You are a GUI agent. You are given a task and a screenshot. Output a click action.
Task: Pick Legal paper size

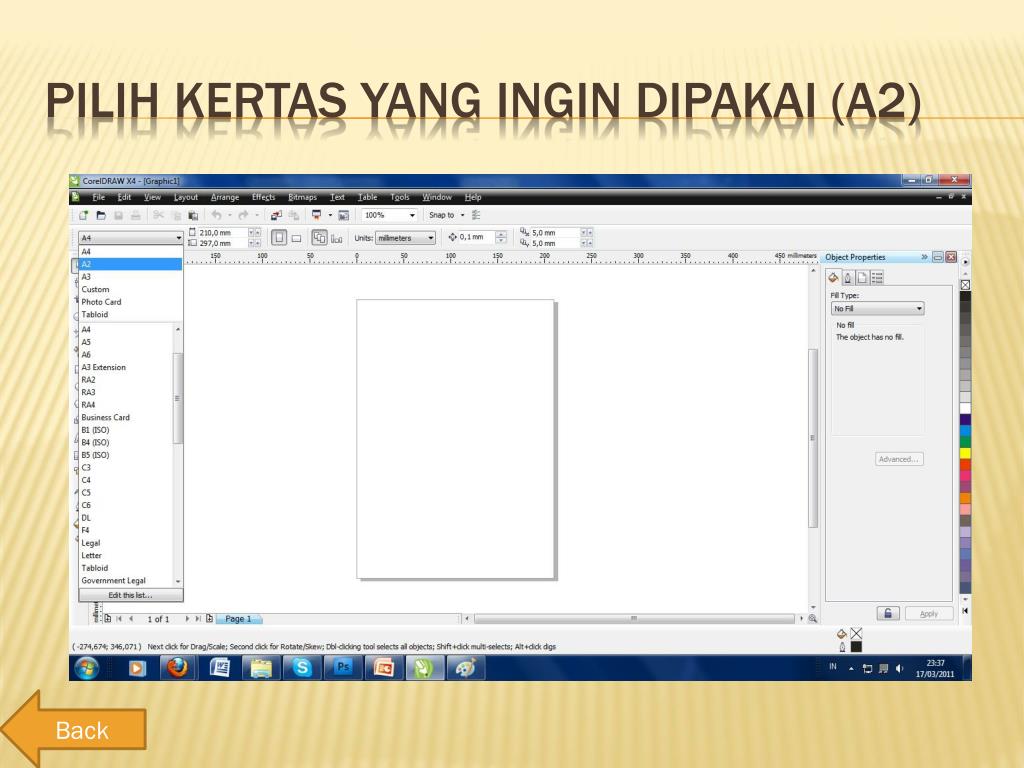pos(126,543)
